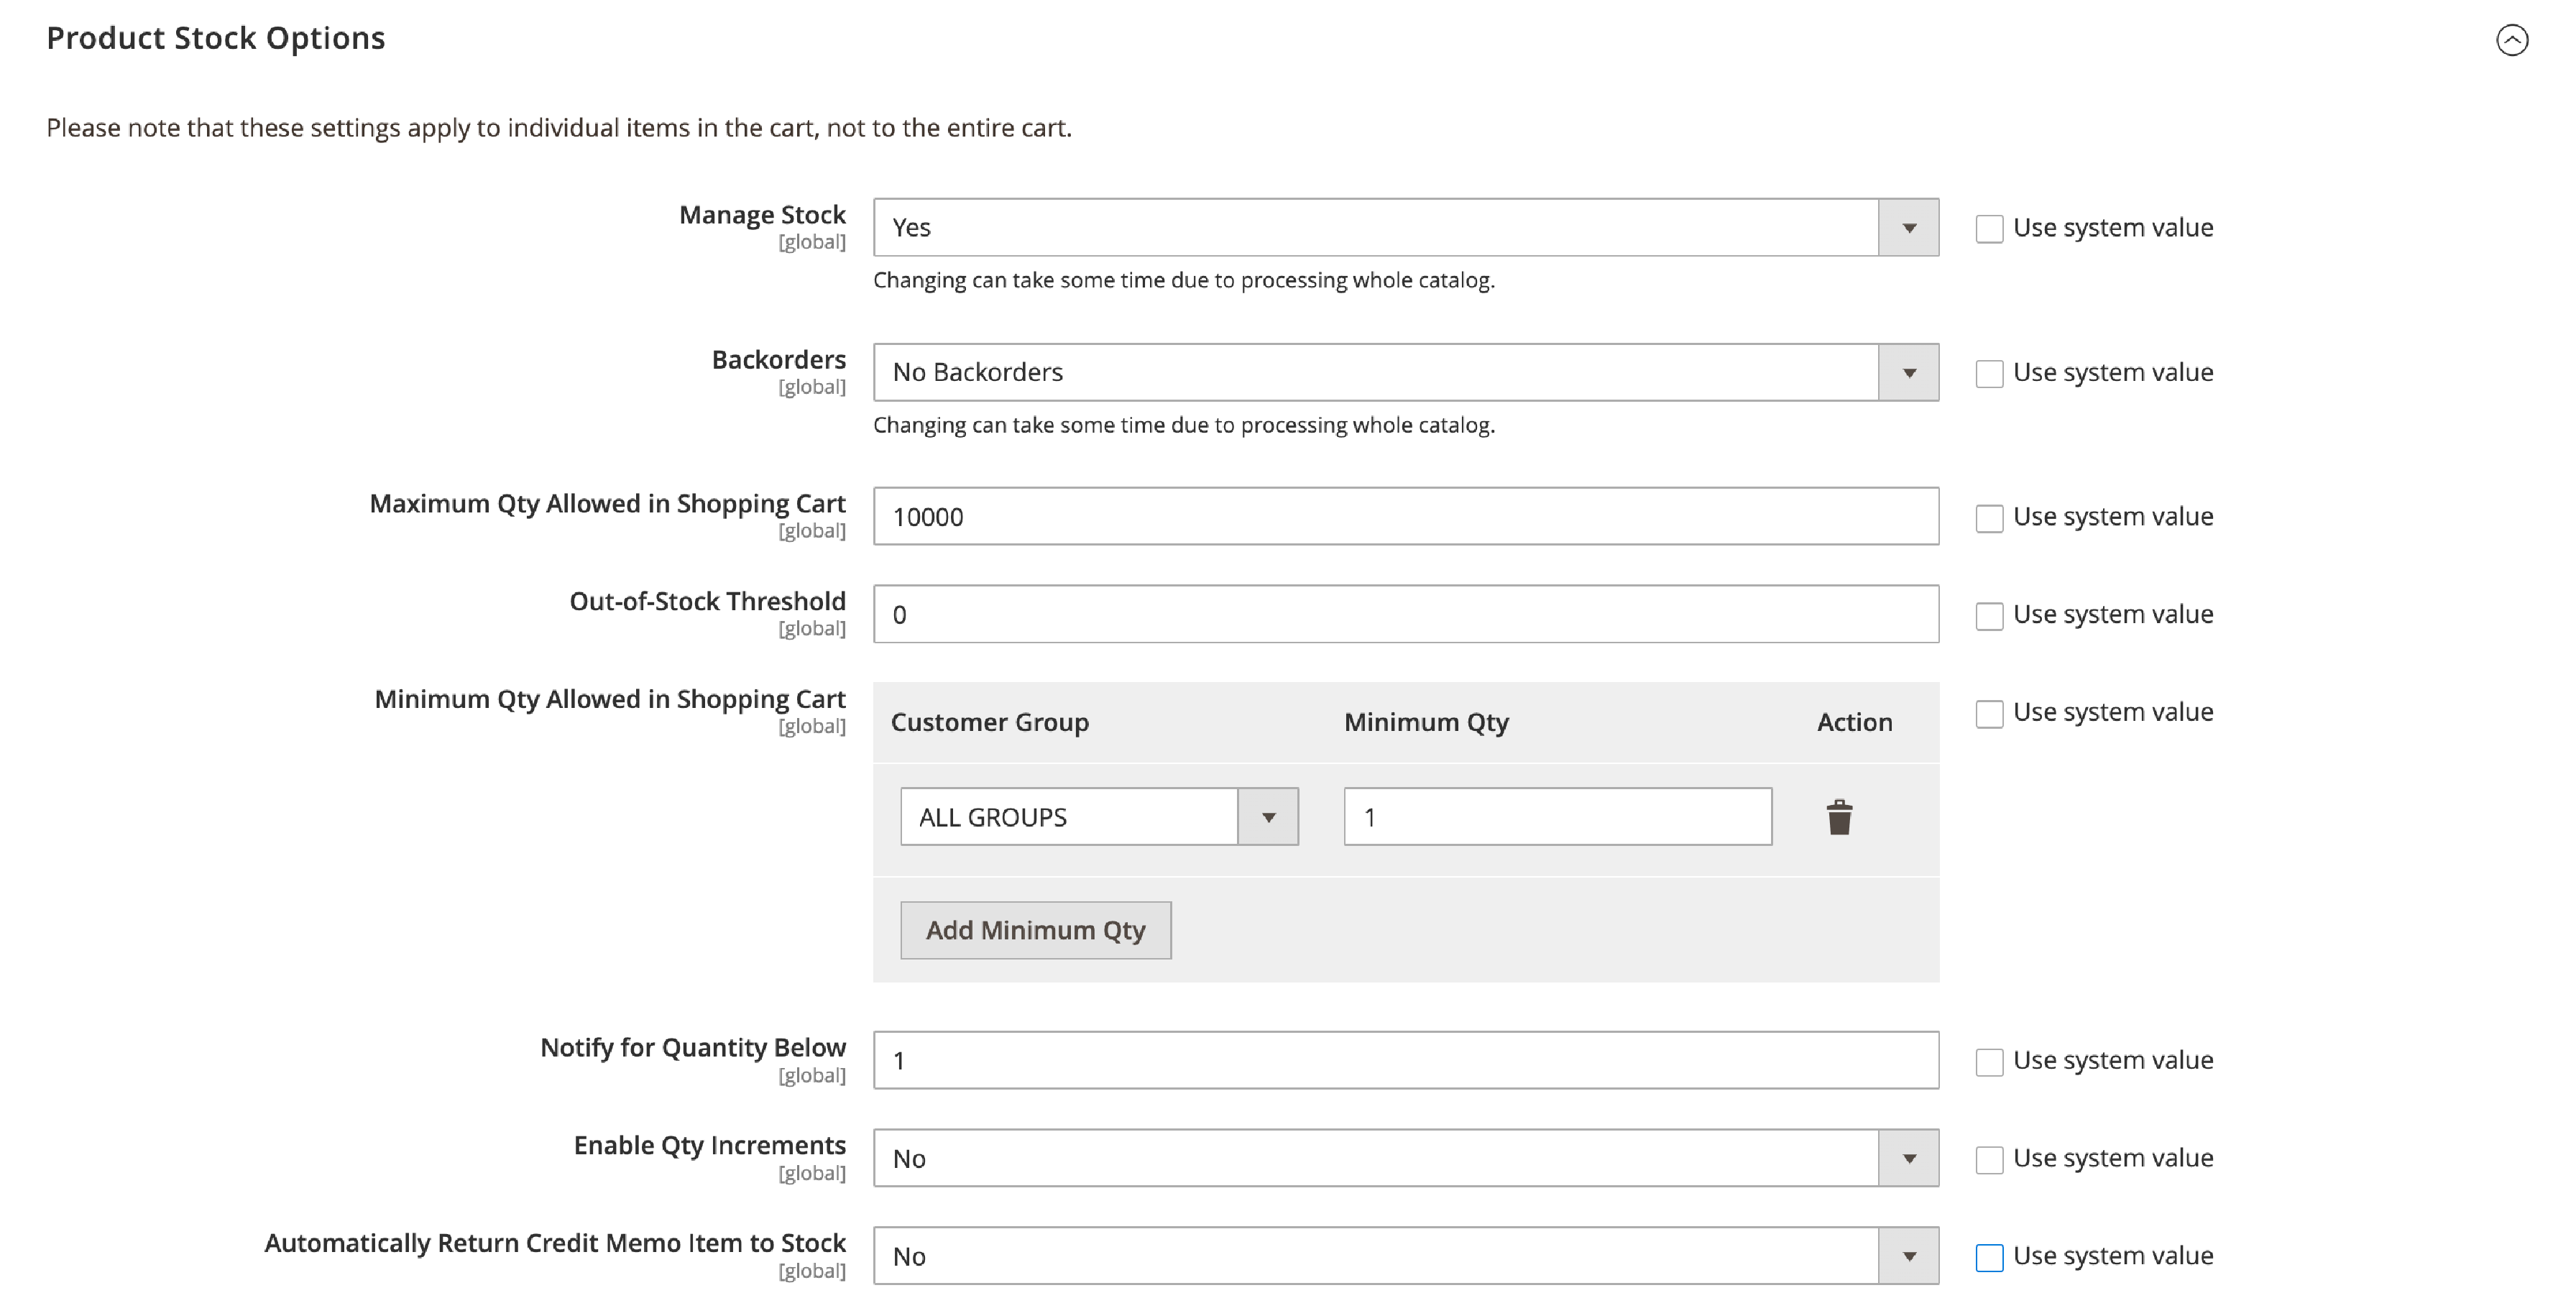Viewport: 2576px width, 1316px height.
Task: Delete the ALL GROUPS minimum qty row
Action: (1839, 817)
